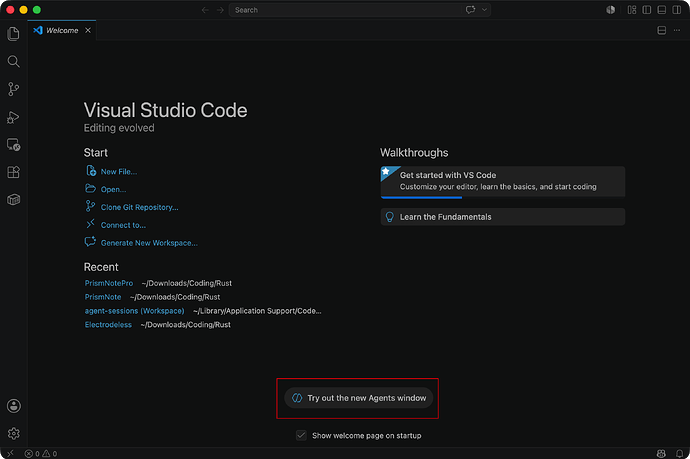This screenshot has height=459, width=690.
Task: Open the Accounts menu icon
Action: [x=14, y=406]
